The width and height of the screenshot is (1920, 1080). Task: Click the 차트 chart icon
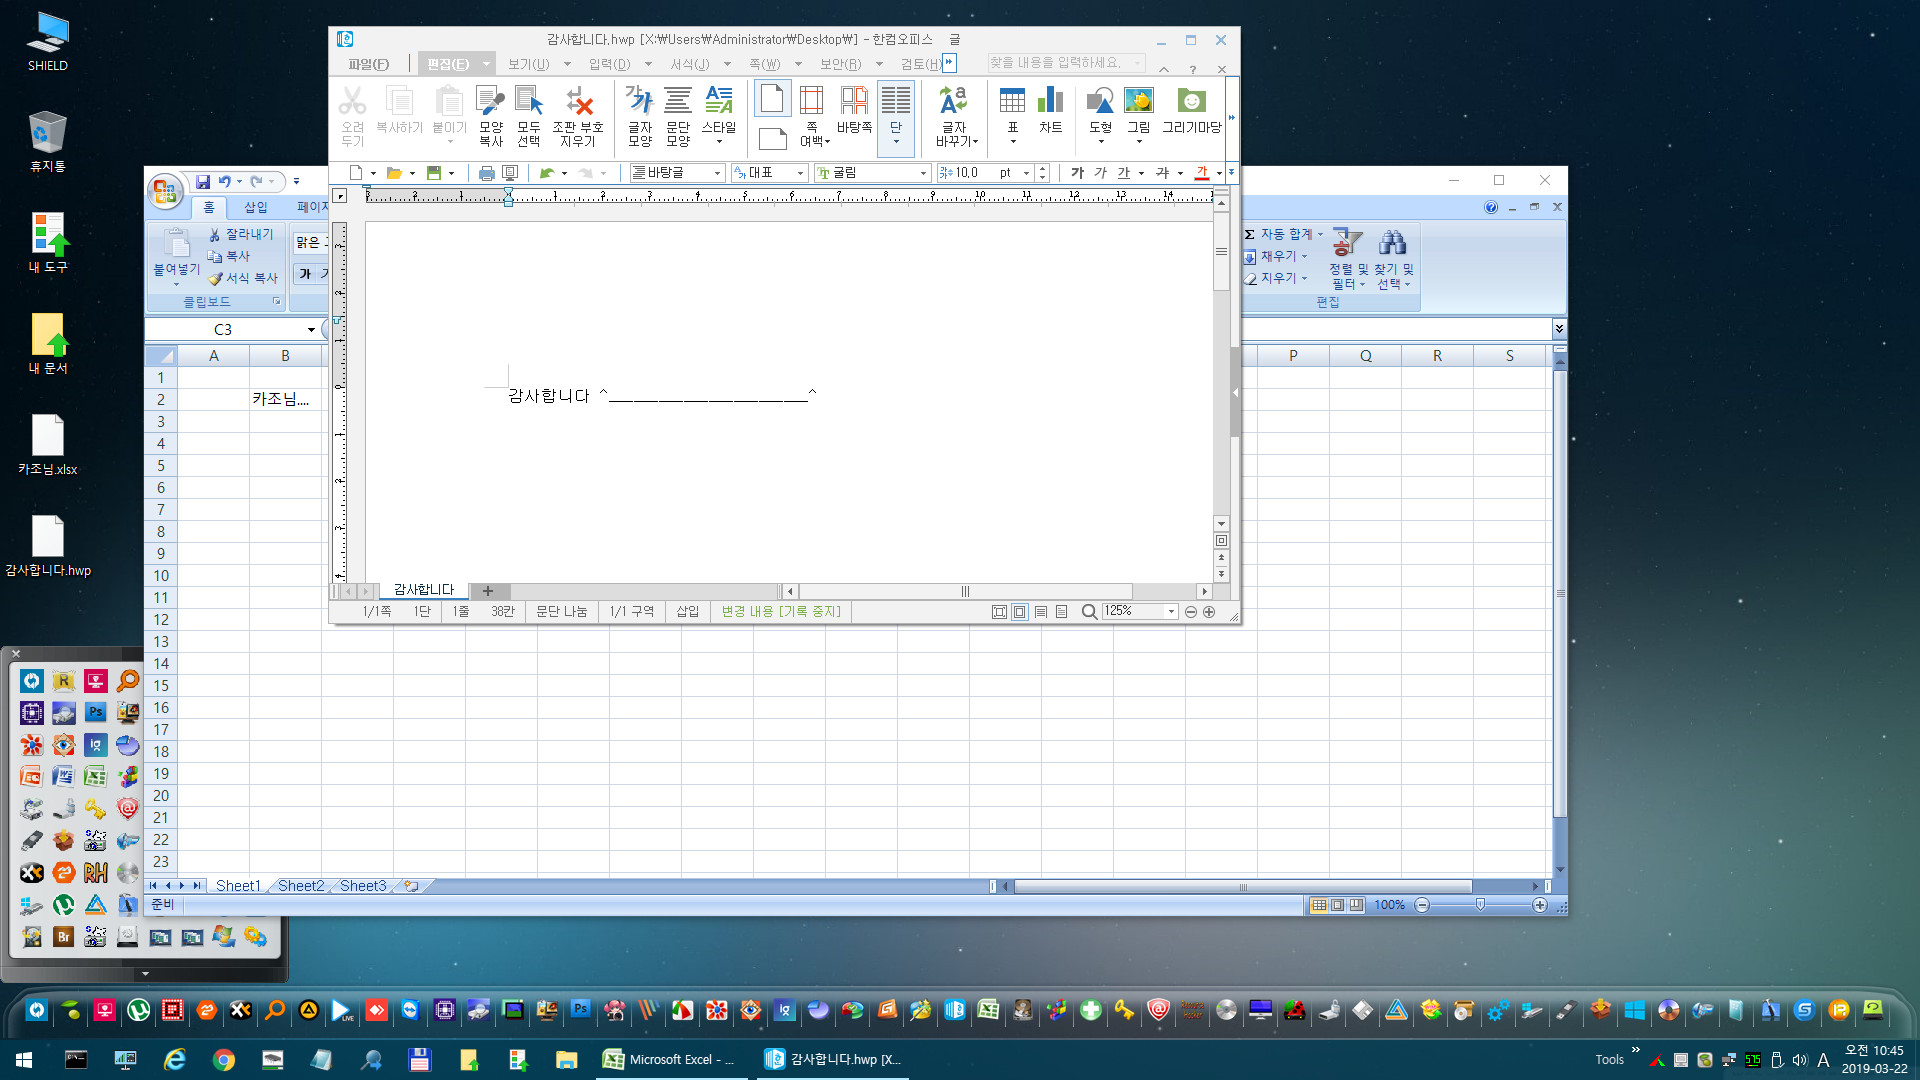(x=1050, y=111)
